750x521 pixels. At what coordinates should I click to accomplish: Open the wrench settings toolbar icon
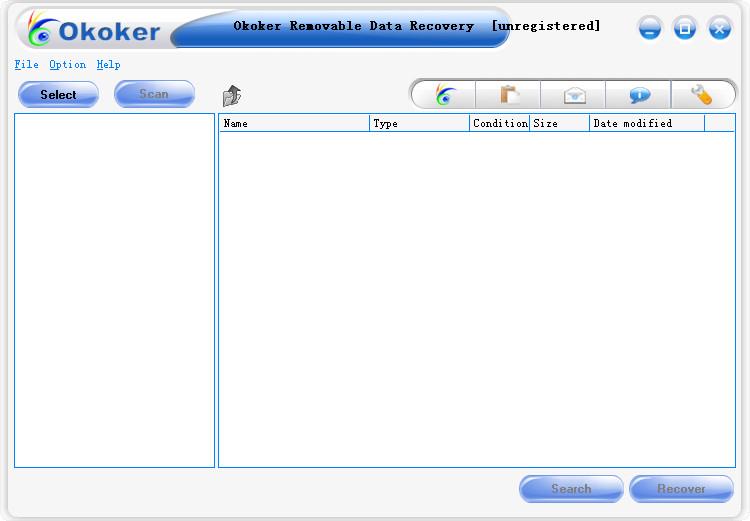tap(701, 94)
